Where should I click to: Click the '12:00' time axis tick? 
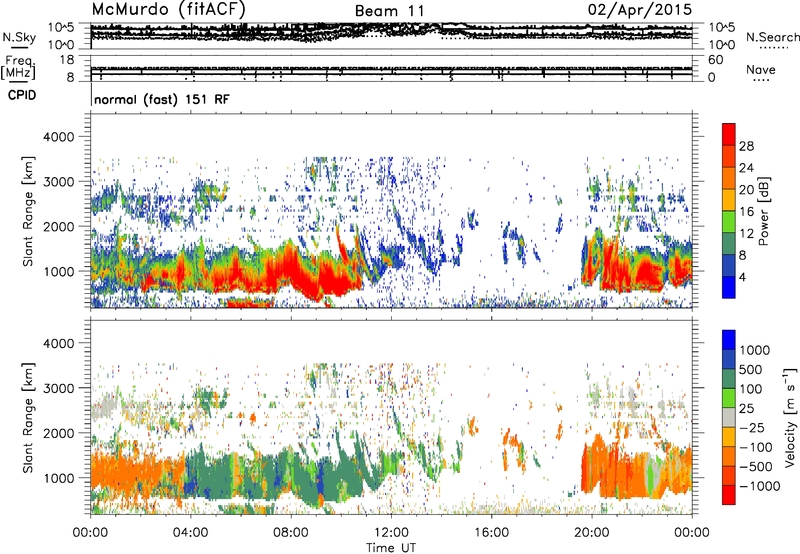pyautogui.click(x=391, y=532)
